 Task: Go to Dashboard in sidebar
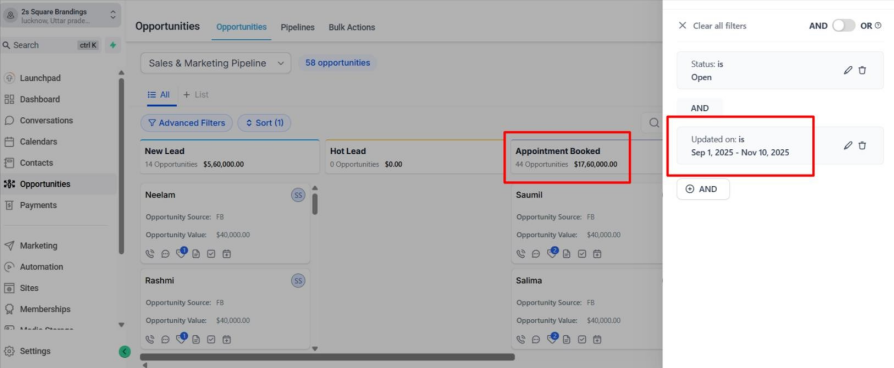coord(39,99)
